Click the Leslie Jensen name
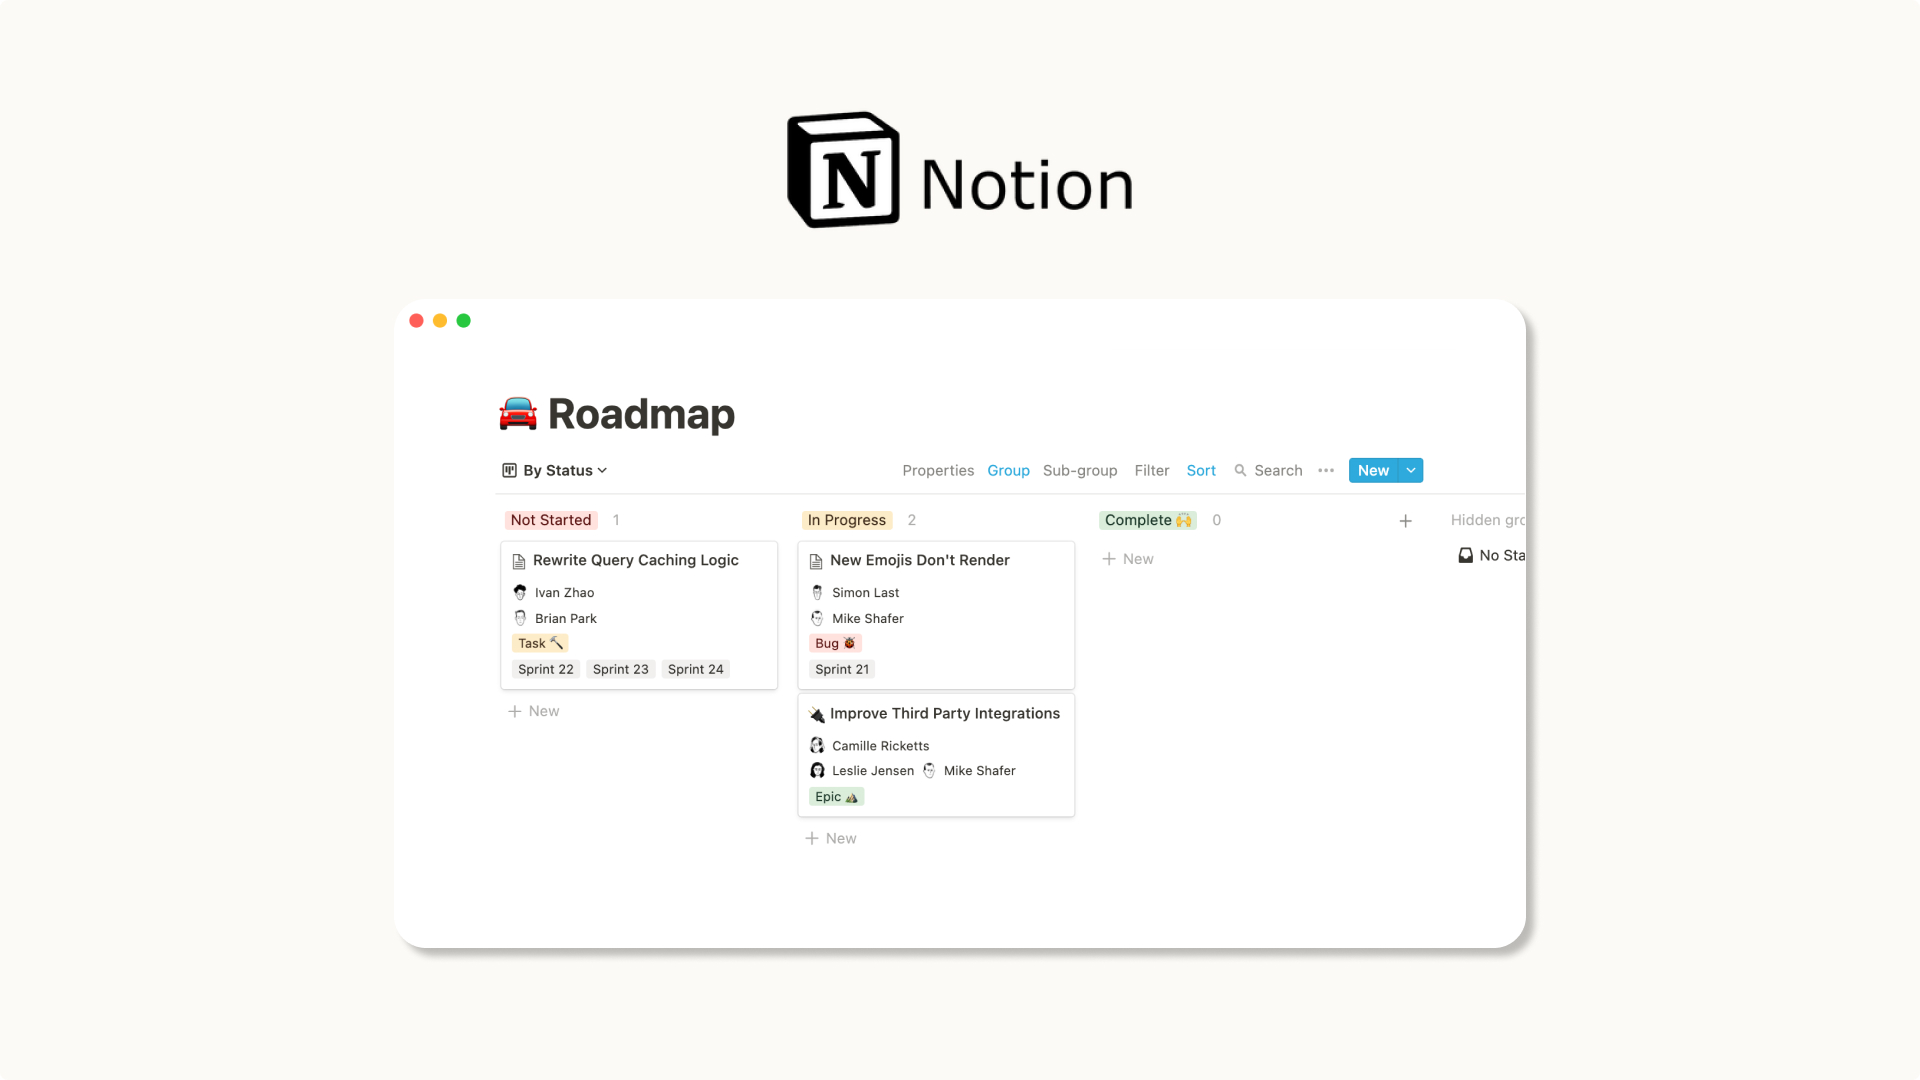The height and width of the screenshot is (1080, 1920). pyautogui.click(x=873, y=771)
